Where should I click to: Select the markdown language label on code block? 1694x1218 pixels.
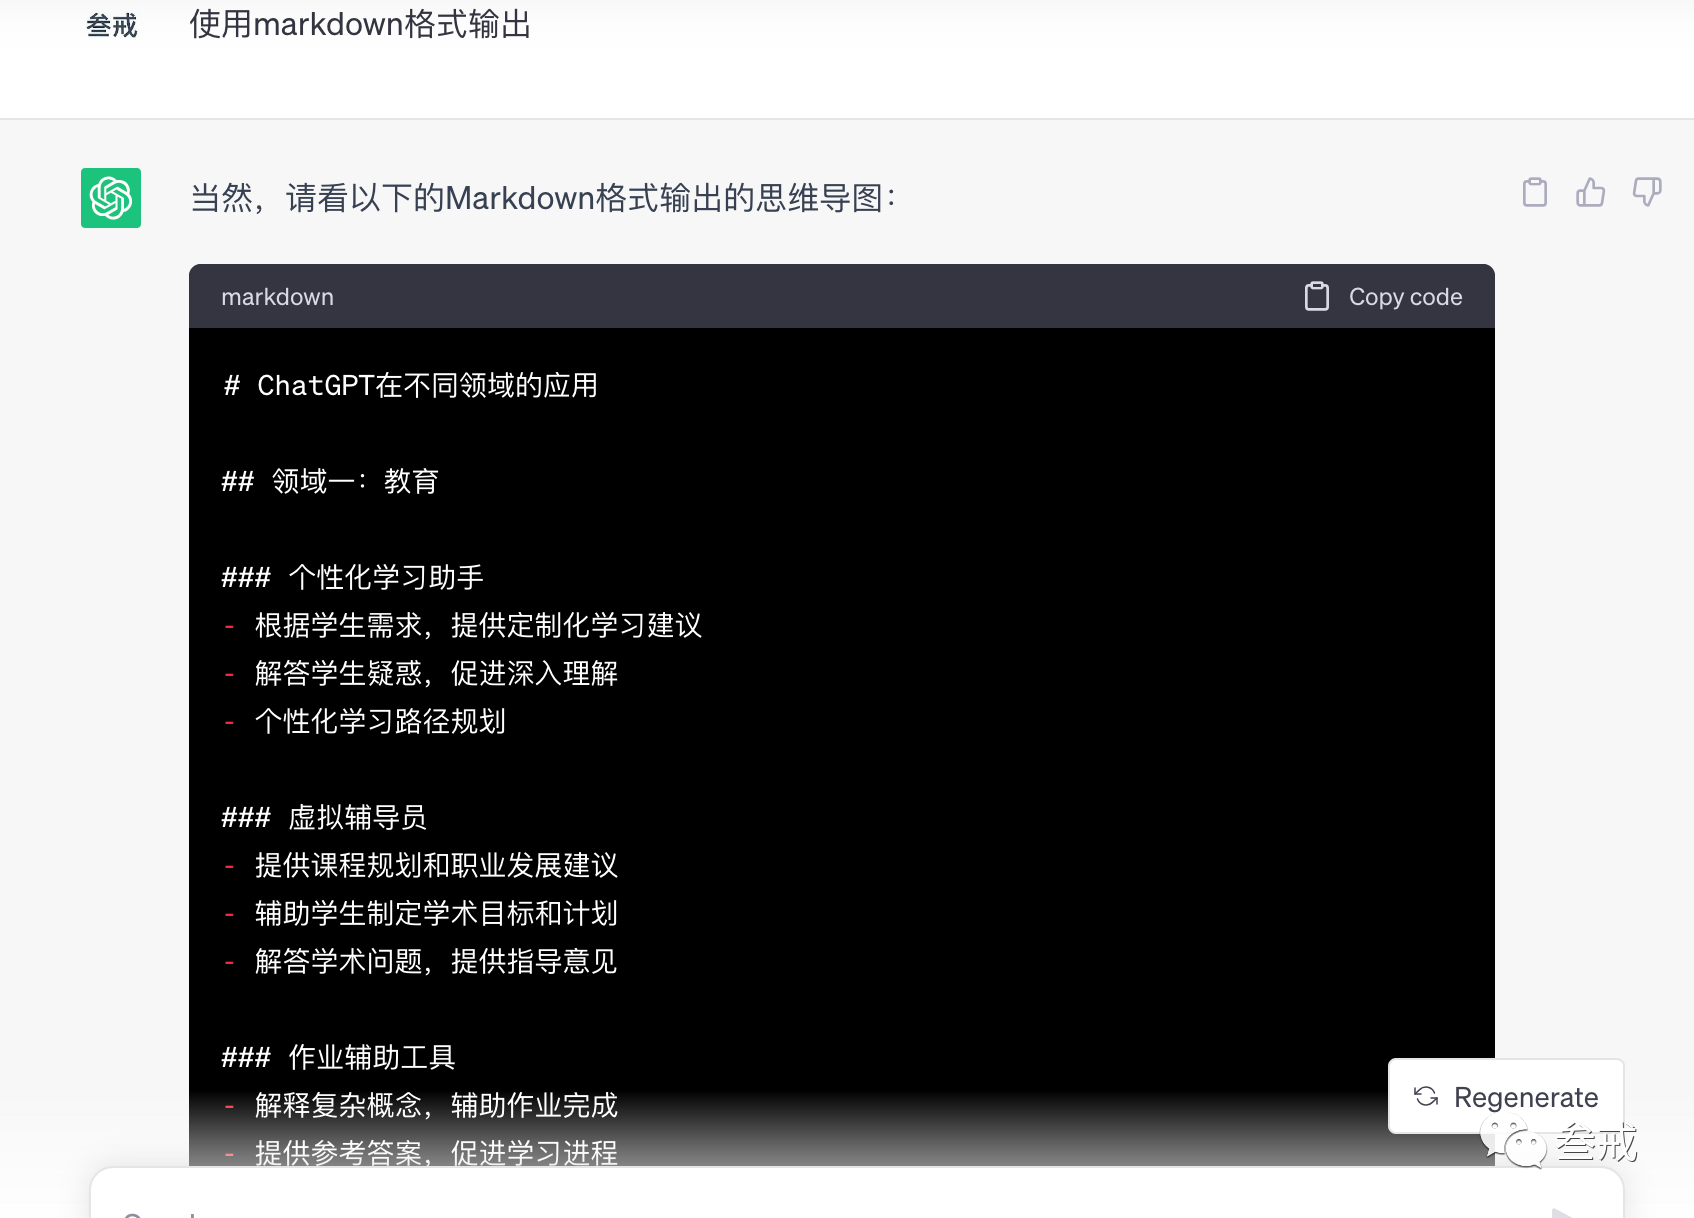[x=277, y=296]
